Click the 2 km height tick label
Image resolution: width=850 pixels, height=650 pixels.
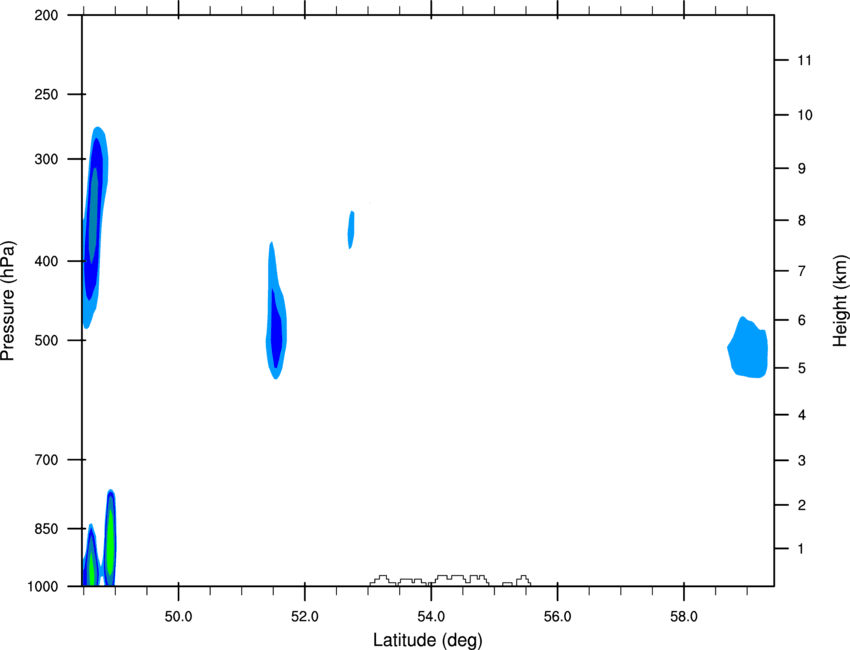pos(802,505)
